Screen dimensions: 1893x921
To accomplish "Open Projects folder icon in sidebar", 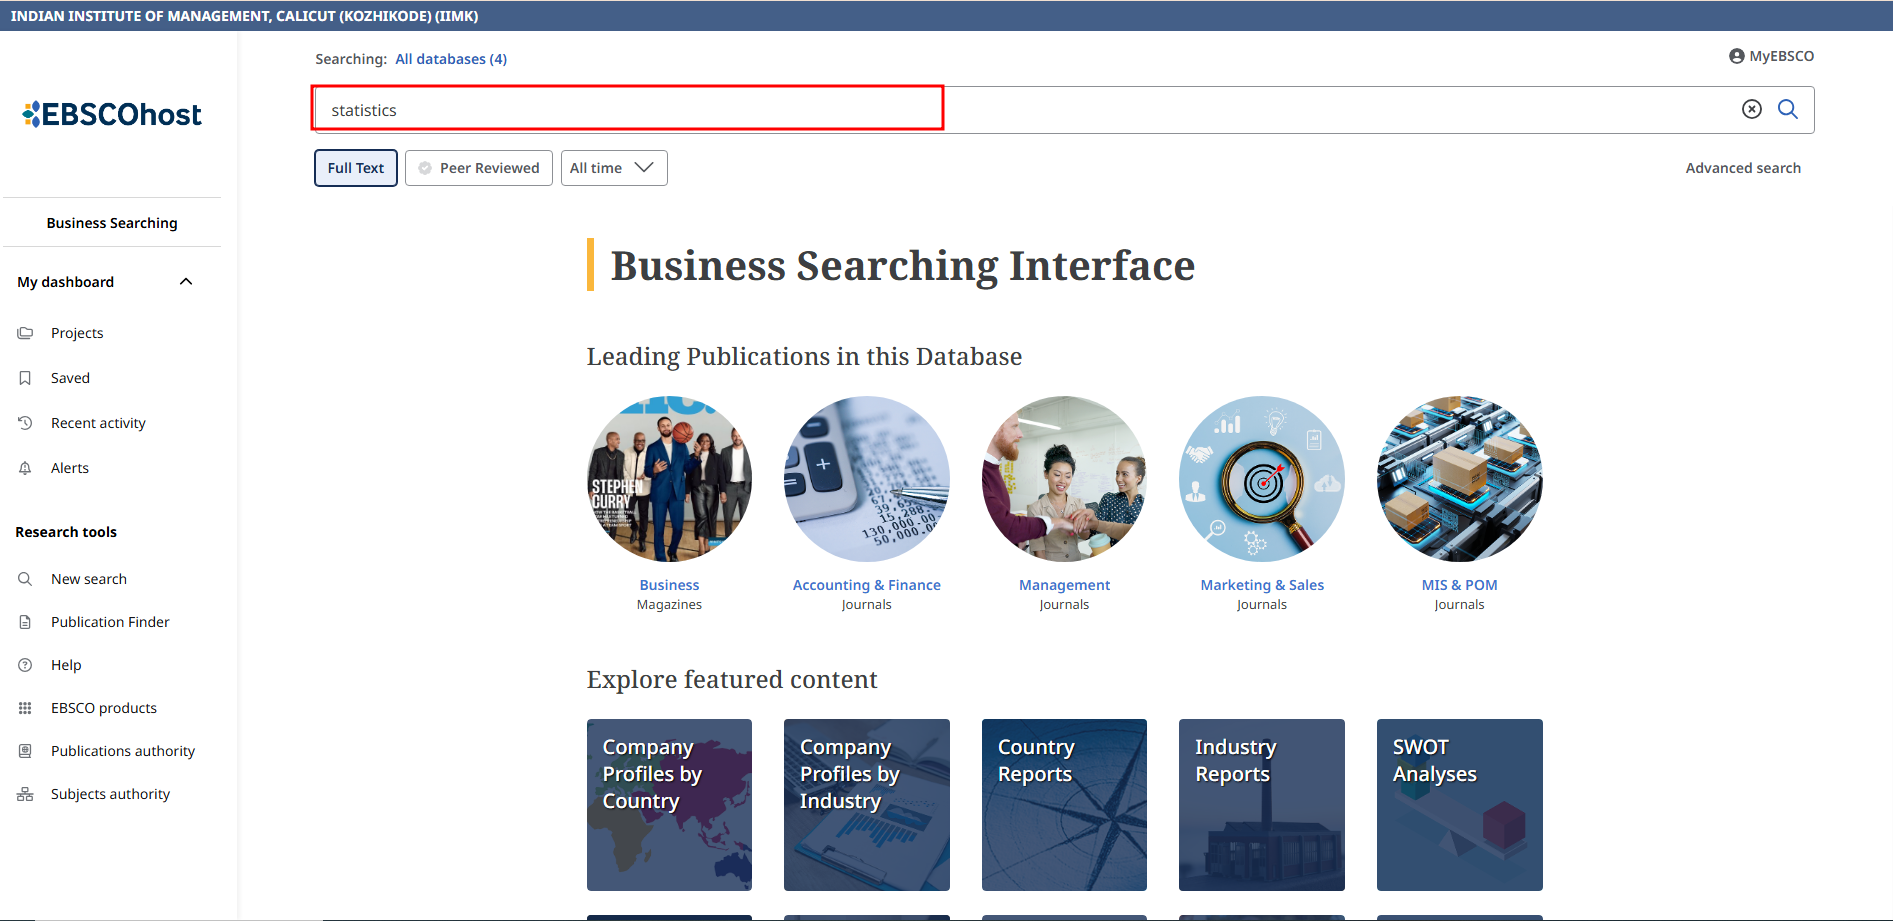I will click(26, 333).
